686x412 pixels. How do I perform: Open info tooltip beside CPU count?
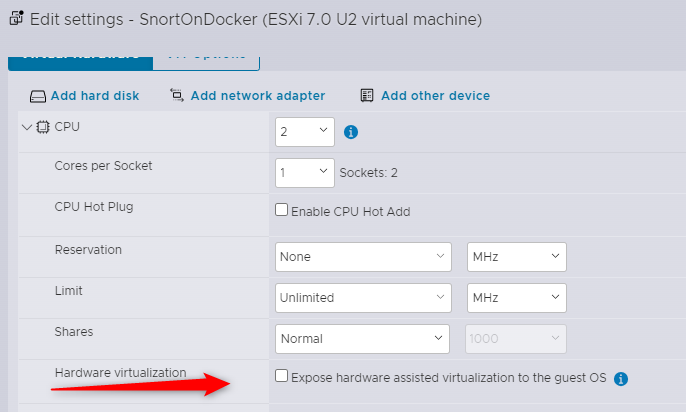351,131
